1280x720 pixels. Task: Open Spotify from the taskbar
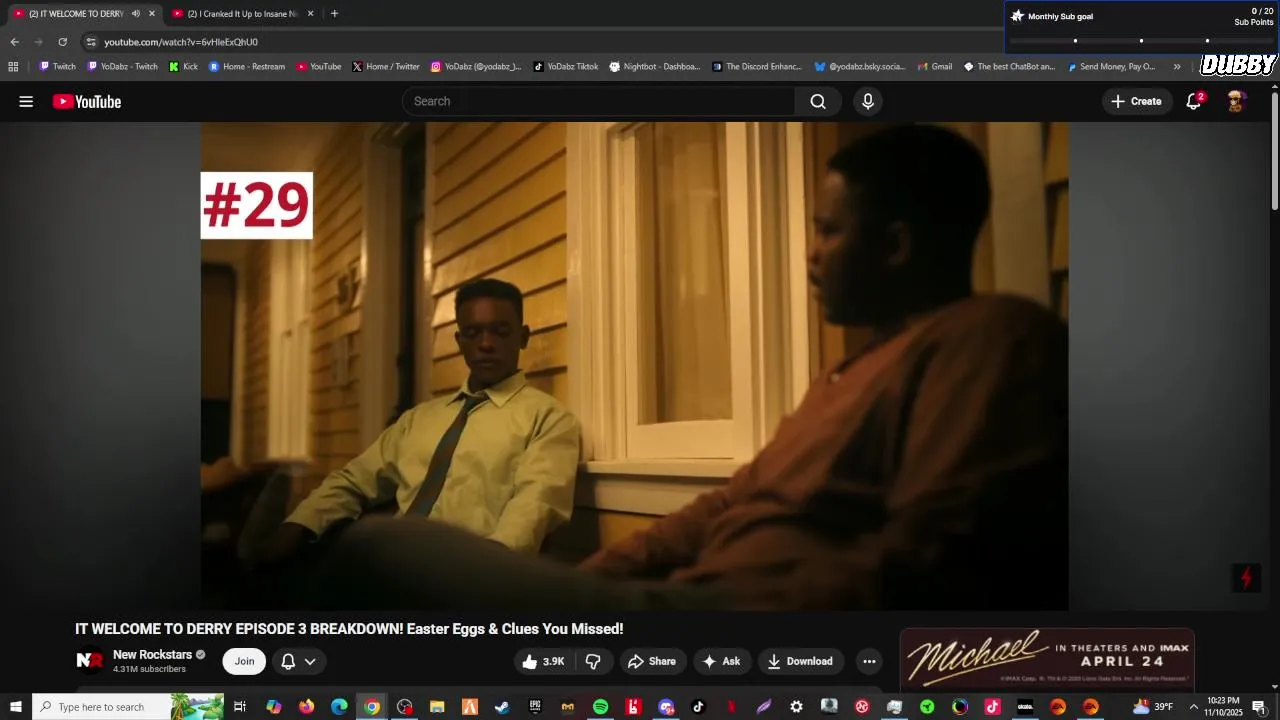click(600, 707)
